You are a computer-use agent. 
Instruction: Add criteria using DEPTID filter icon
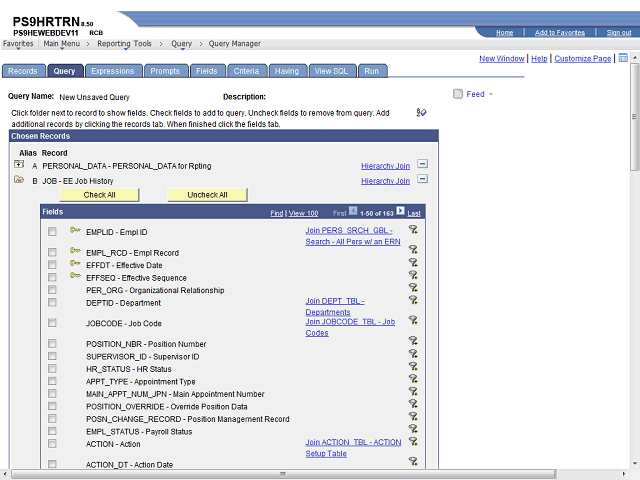click(x=413, y=300)
